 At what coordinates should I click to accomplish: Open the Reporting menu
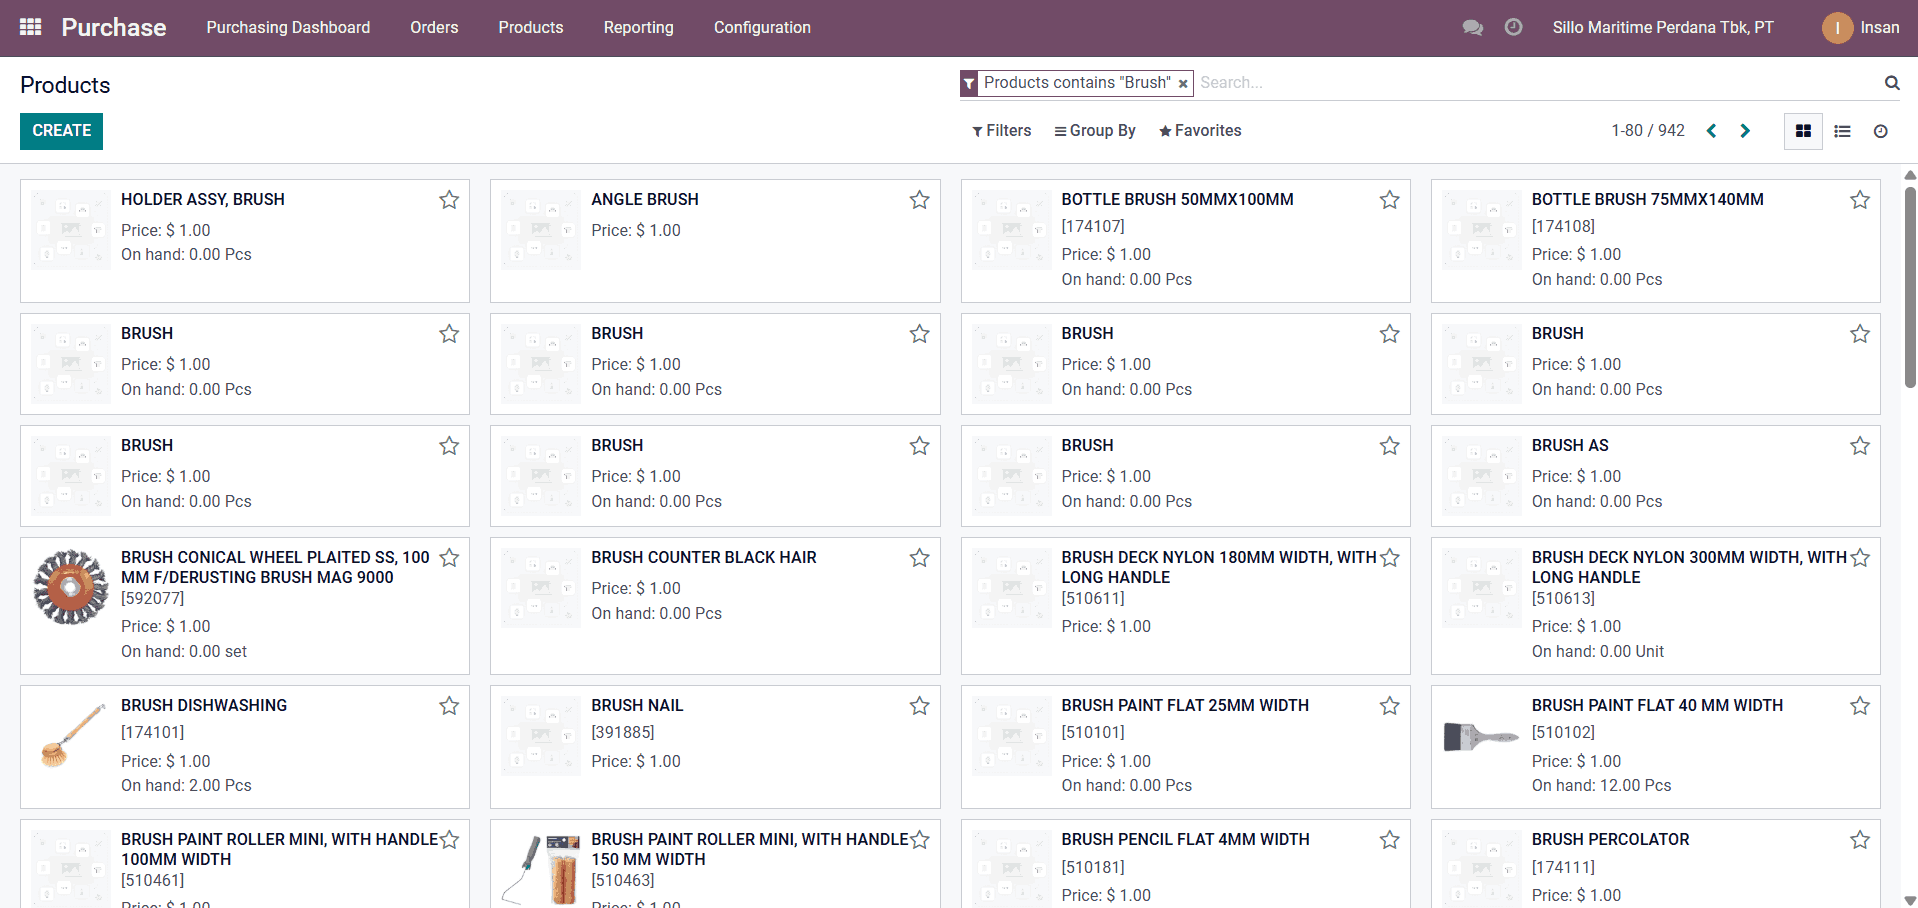tap(638, 27)
